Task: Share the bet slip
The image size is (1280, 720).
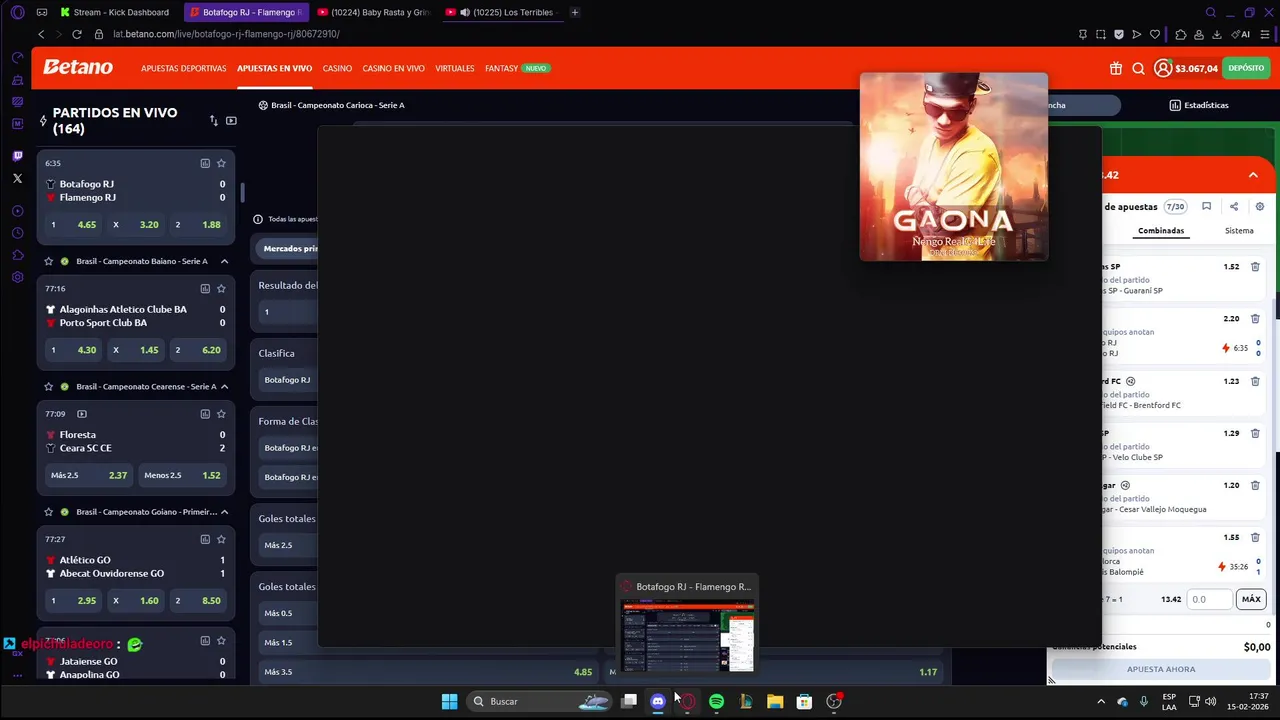Action: 1234,206
